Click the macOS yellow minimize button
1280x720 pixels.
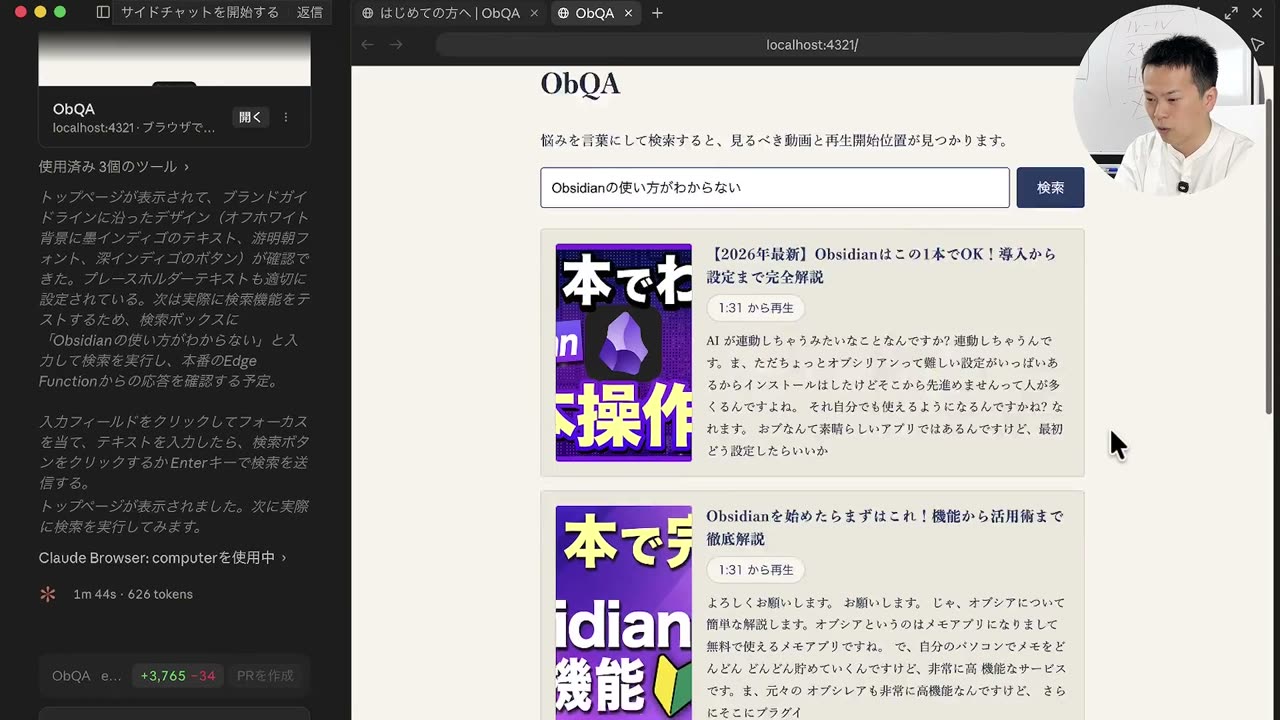[40, 12]
